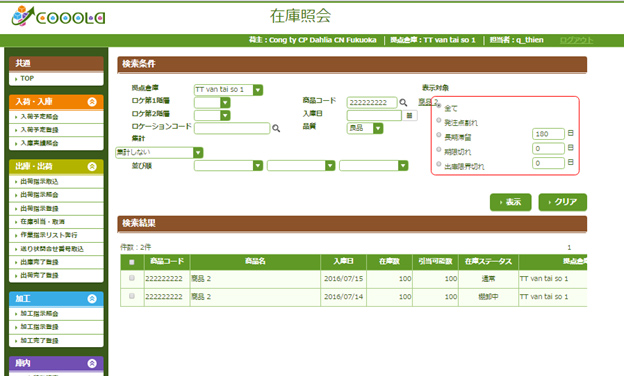Select the 全て radio button

439,106
